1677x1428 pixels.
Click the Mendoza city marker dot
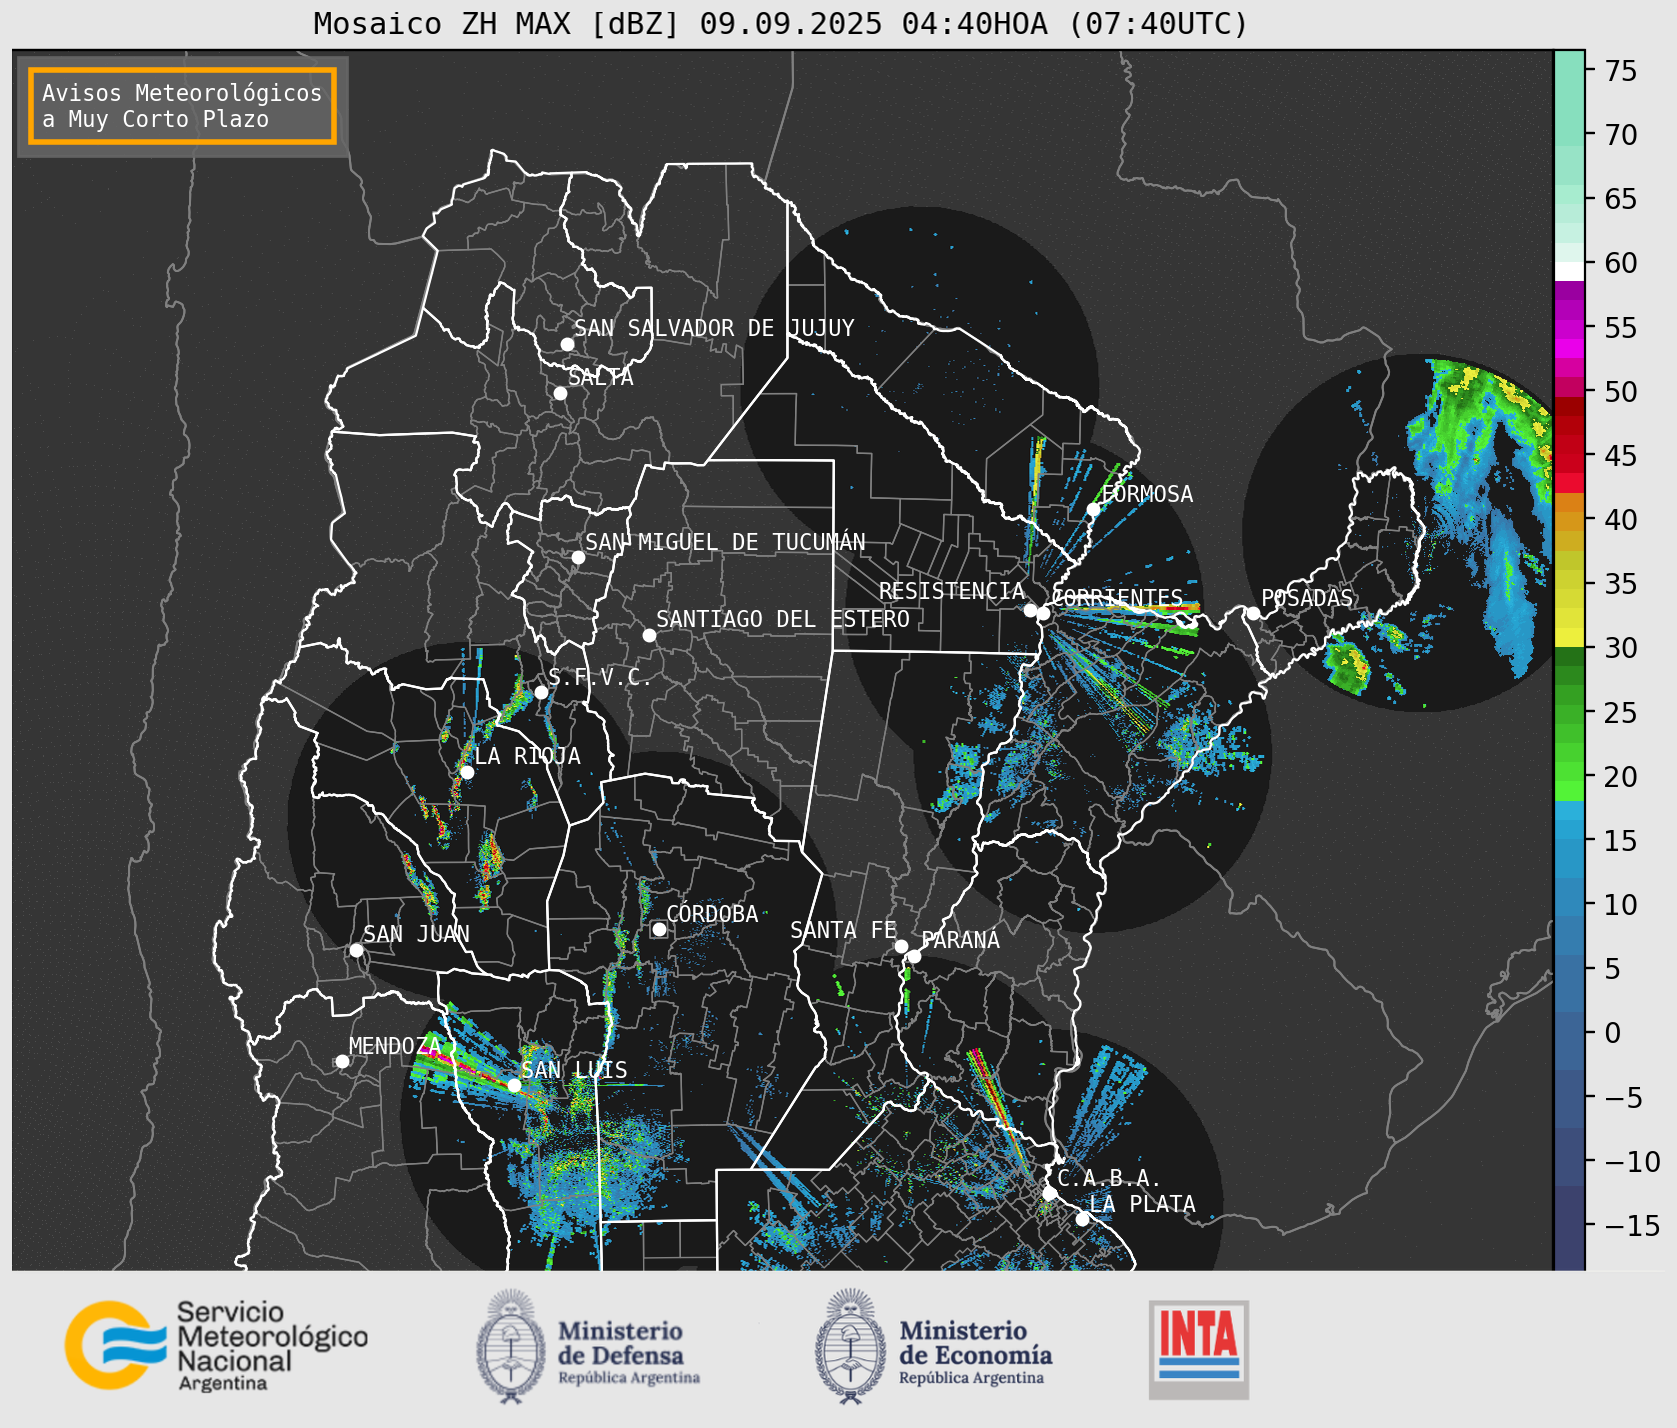pos(342,1061)
